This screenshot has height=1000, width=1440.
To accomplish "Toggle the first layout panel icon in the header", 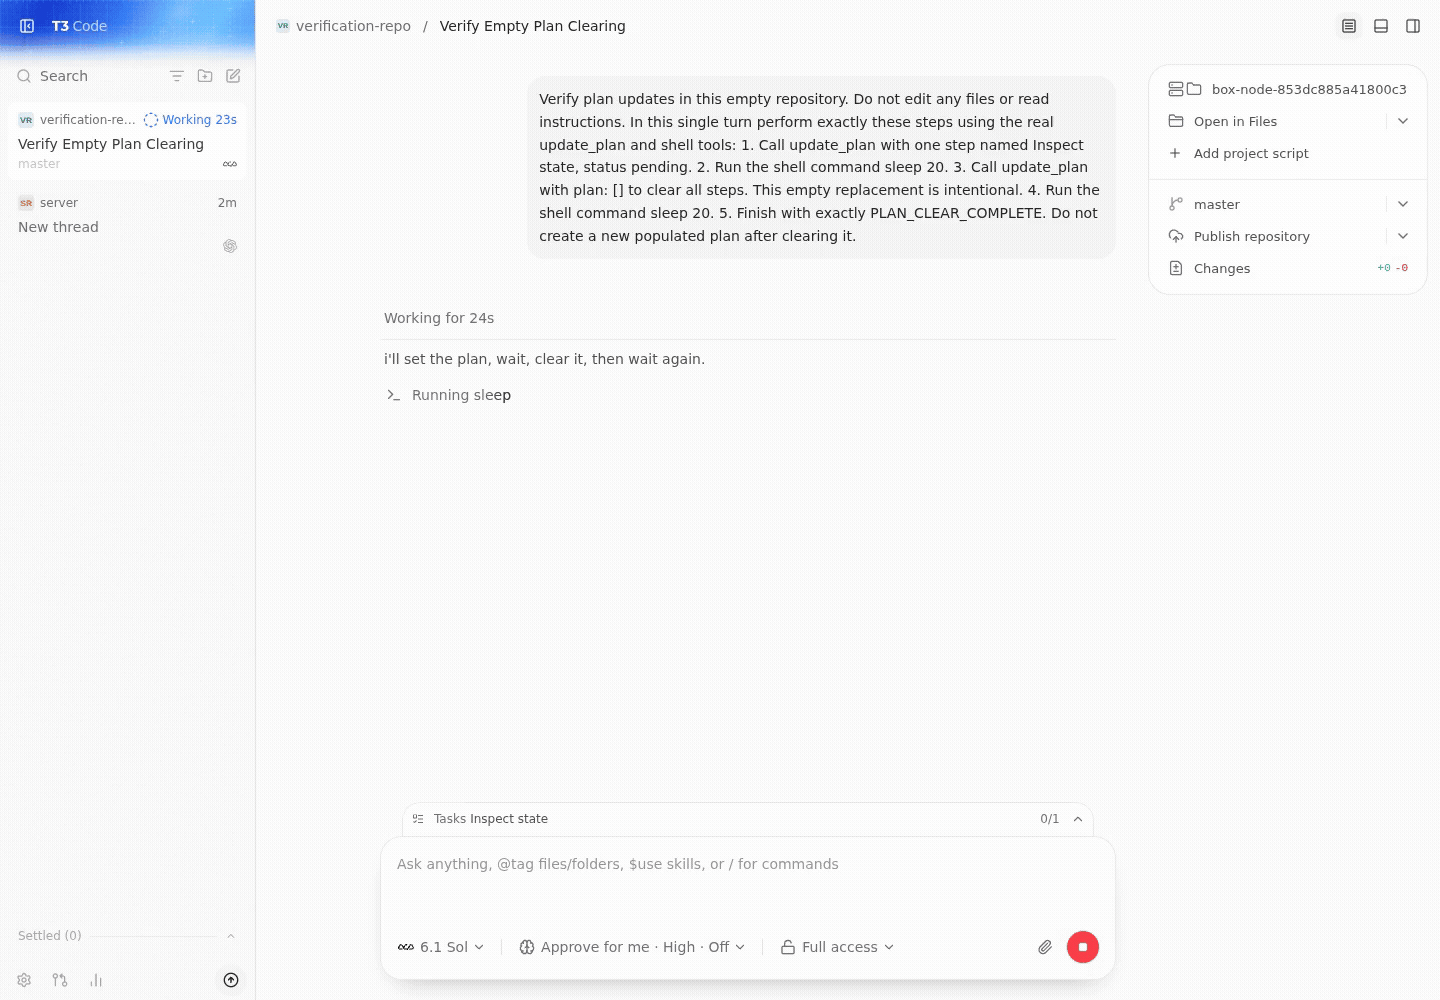I will coord(1349,26).
